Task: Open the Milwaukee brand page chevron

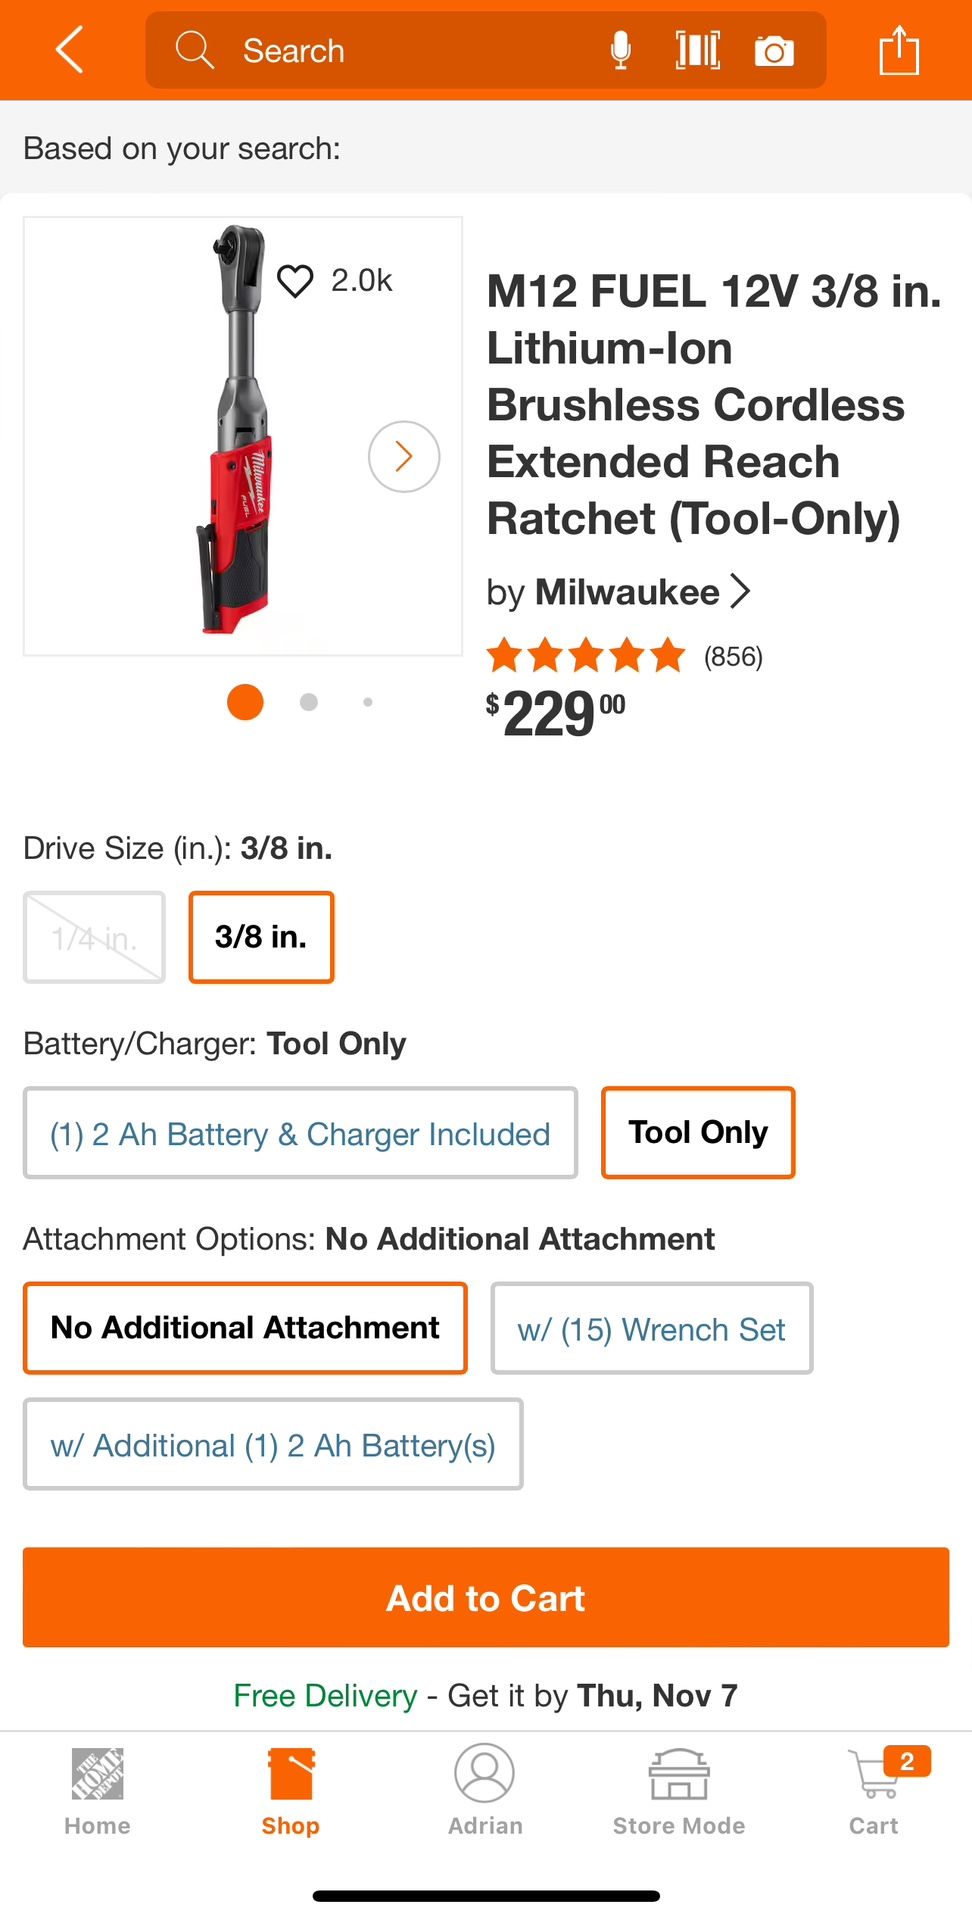Action: tap(740, 592)
